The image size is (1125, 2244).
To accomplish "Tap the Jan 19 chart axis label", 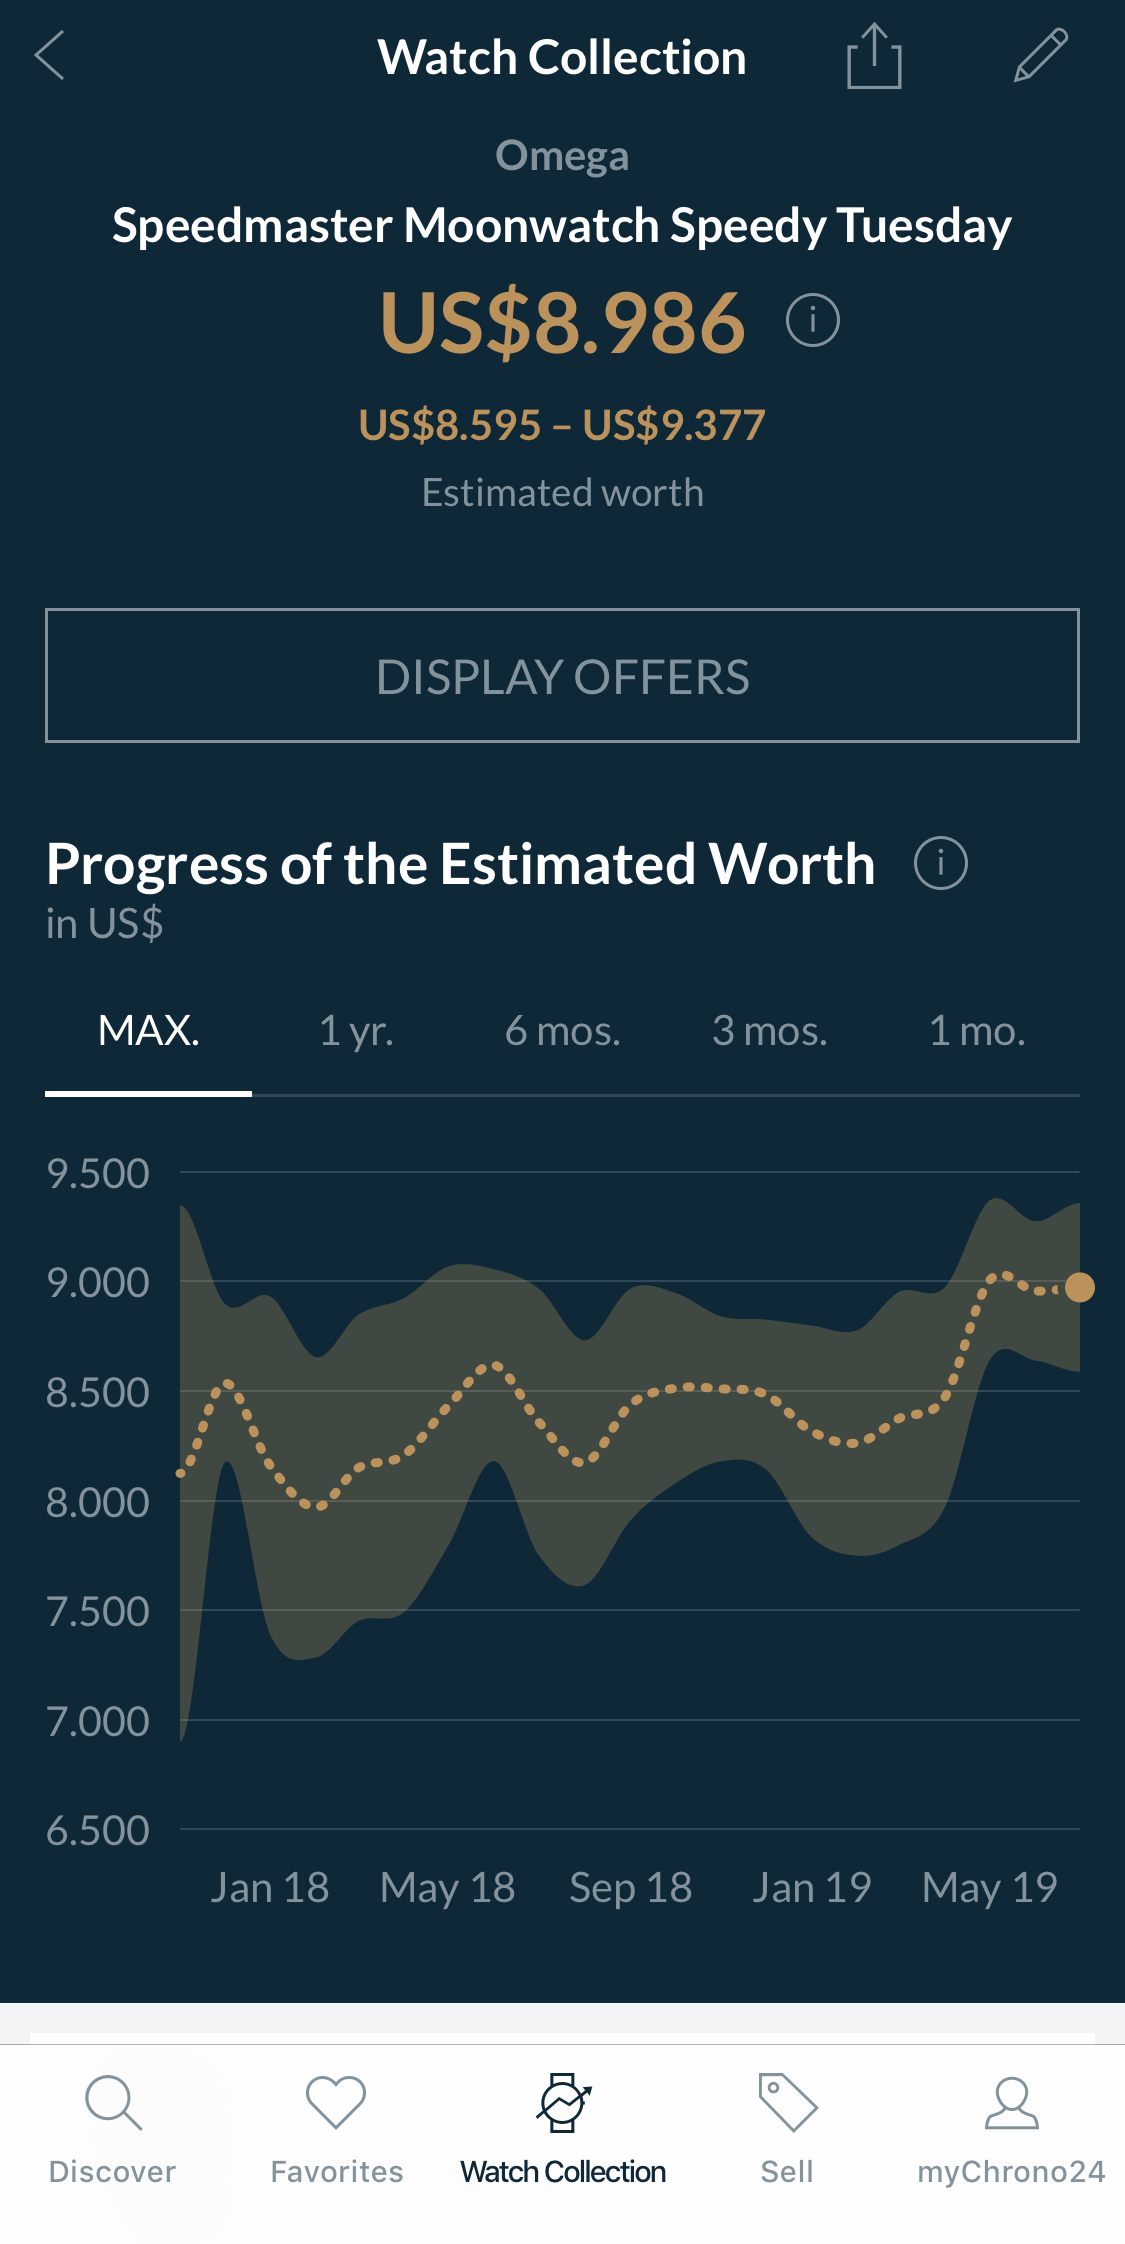I will (x=812, y=1888).
